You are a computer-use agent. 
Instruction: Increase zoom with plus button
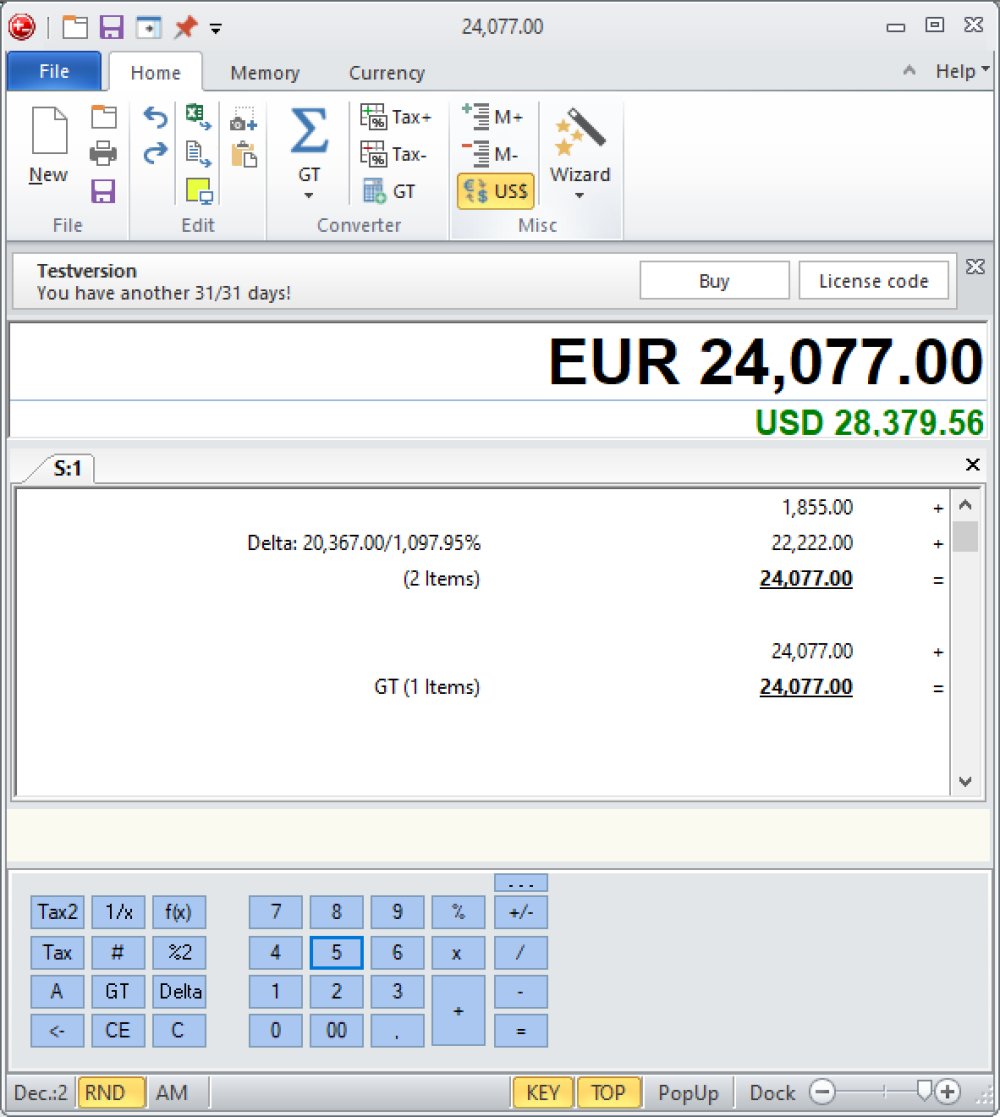(x=948, y=1091)
